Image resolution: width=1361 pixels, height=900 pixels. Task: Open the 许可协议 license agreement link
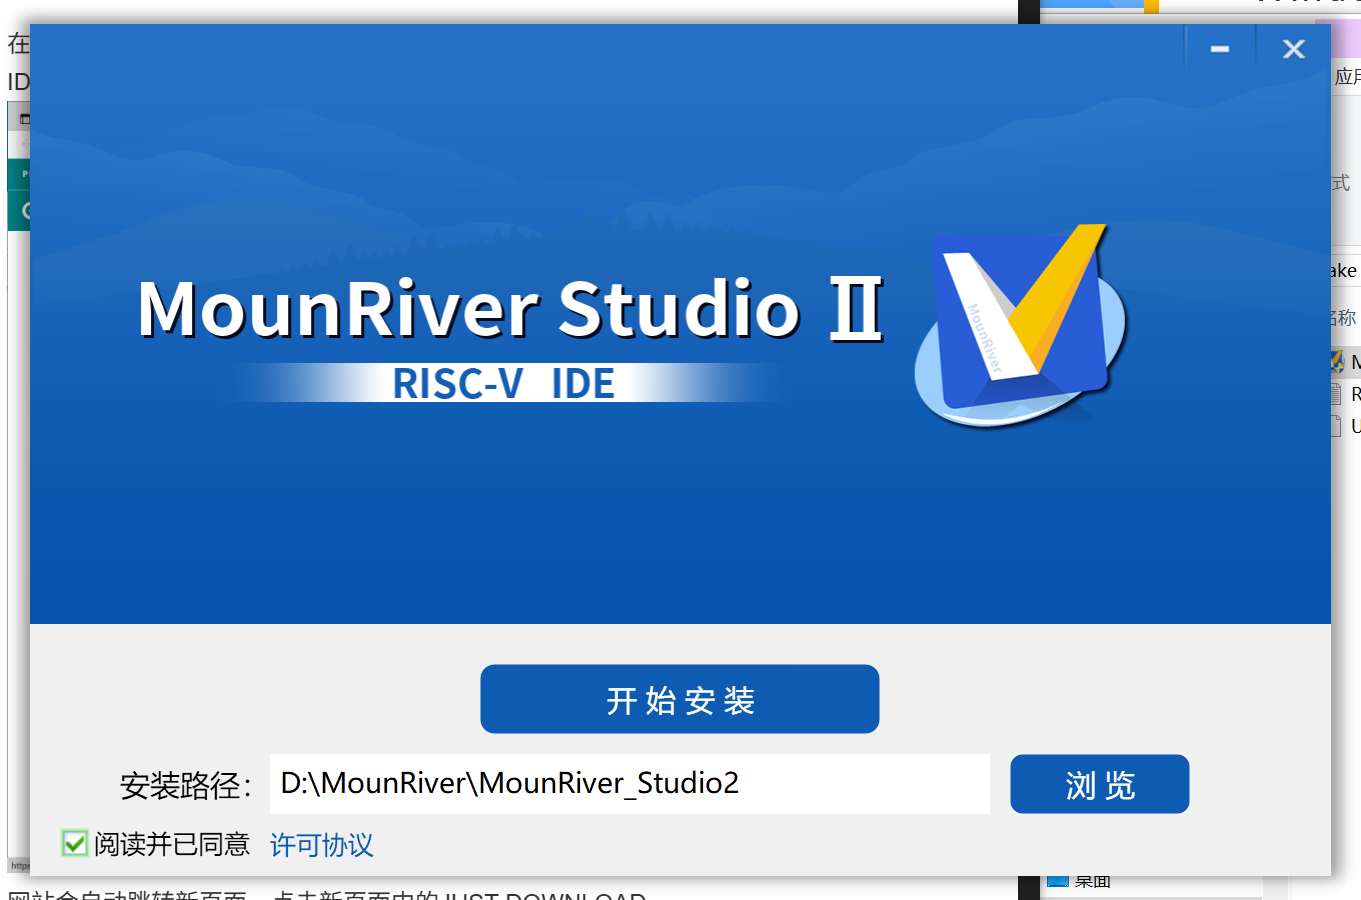[x=321, y=846]
